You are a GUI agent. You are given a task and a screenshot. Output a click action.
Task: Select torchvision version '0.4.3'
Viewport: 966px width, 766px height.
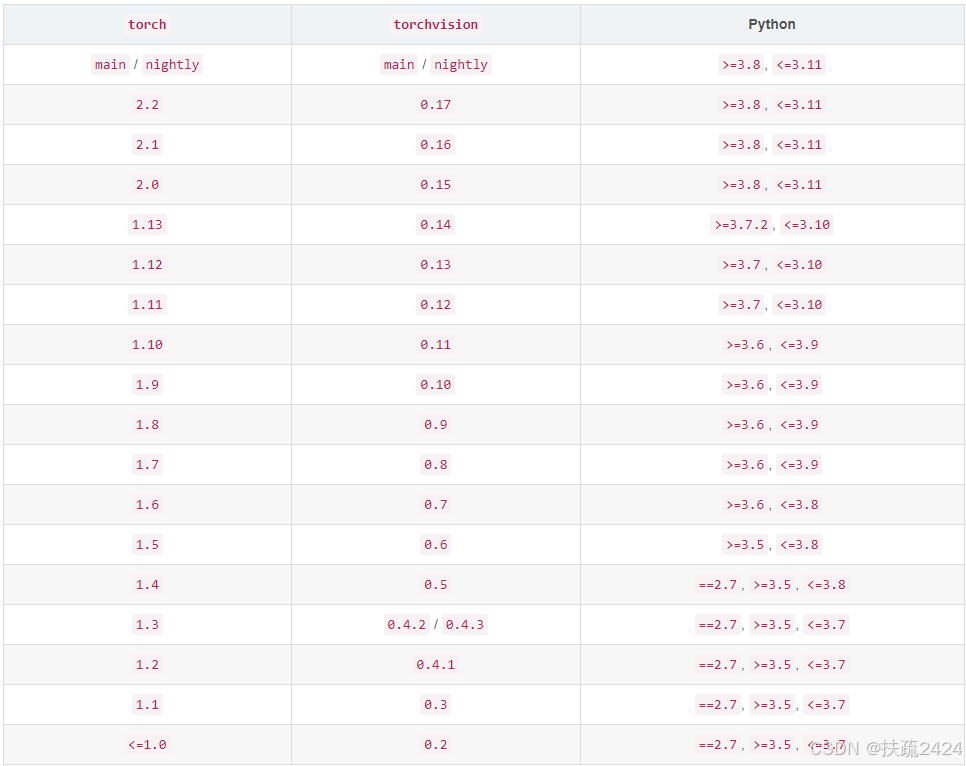[x=465, y=625]
